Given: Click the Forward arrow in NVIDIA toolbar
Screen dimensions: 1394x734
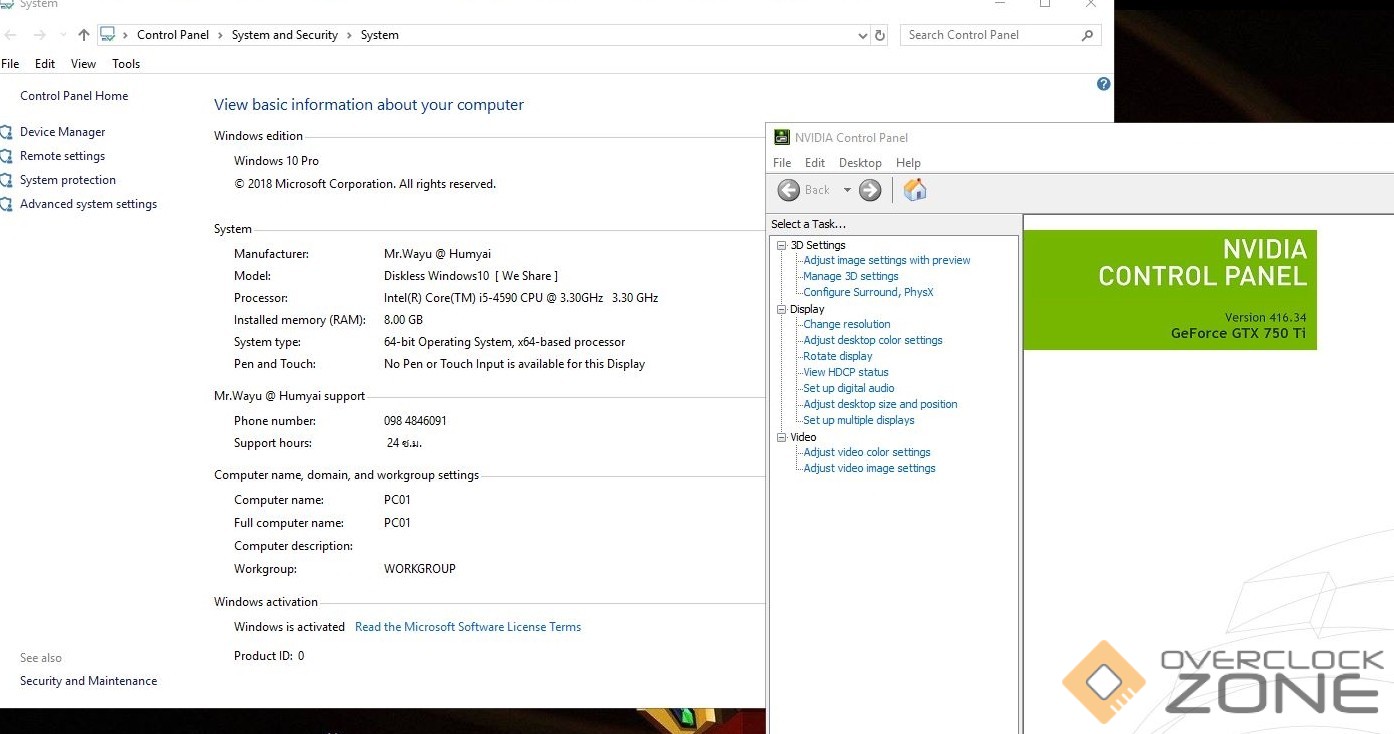Looking at the screenshot, I should point(870,190).
